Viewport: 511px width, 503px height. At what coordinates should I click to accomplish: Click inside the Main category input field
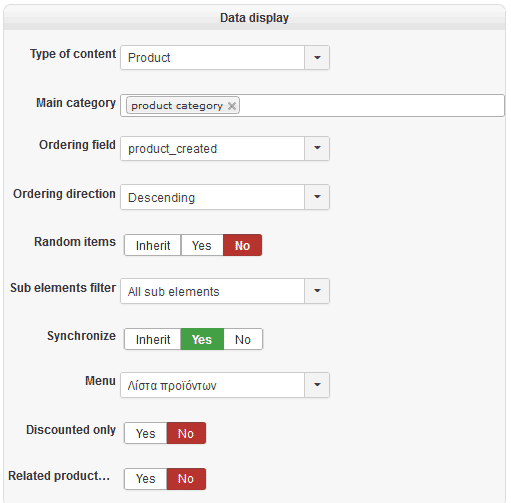(x=370, y=106)
